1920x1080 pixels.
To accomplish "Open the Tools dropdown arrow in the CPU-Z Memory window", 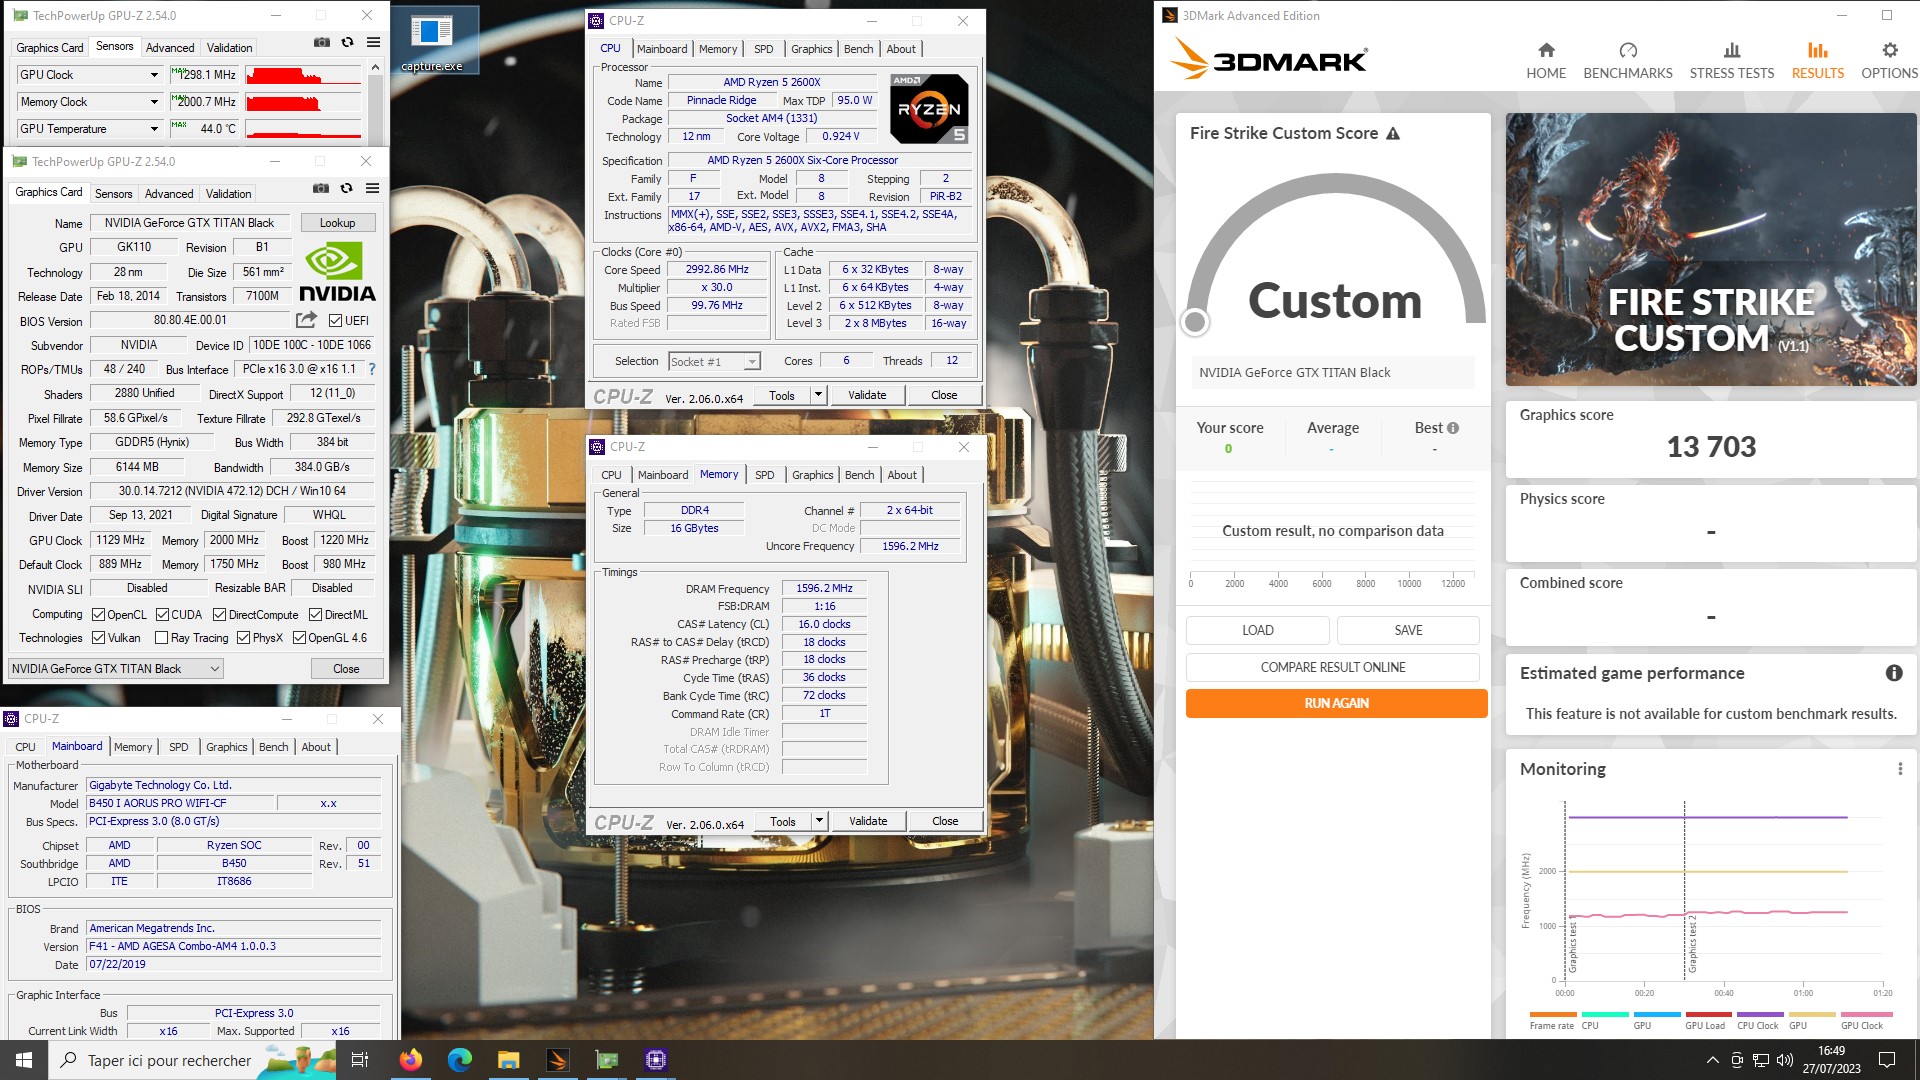I will pos(819,821).
